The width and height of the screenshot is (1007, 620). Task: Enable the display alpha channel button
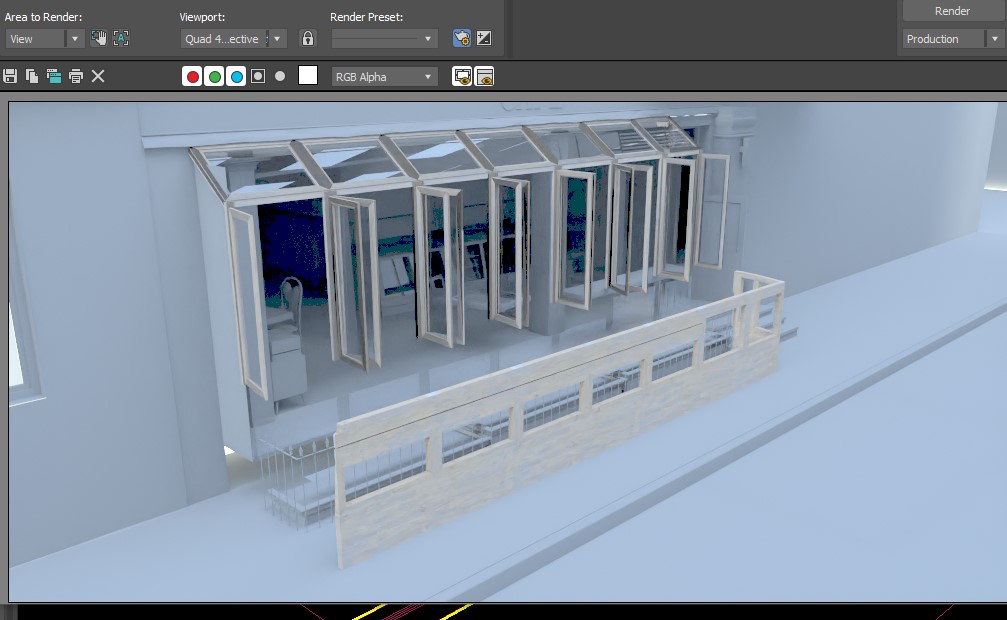(x=258, y=76)
